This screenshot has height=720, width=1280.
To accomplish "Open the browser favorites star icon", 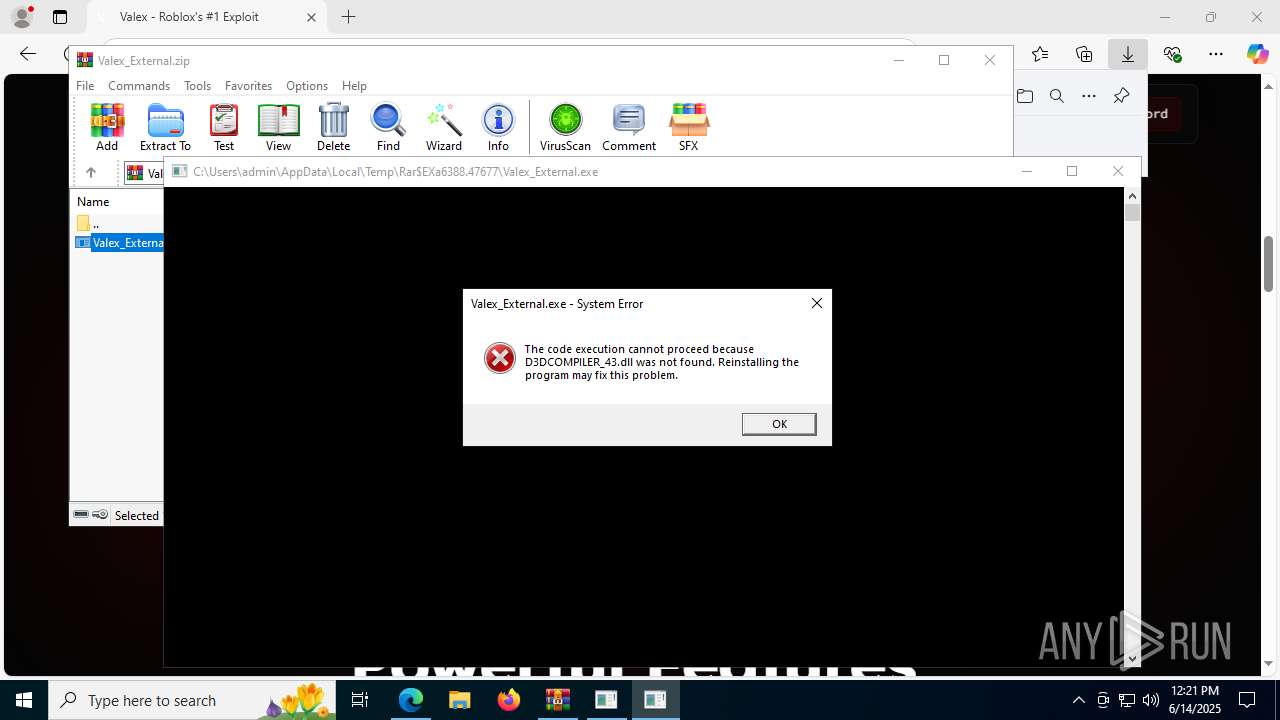I will 1040,54.
